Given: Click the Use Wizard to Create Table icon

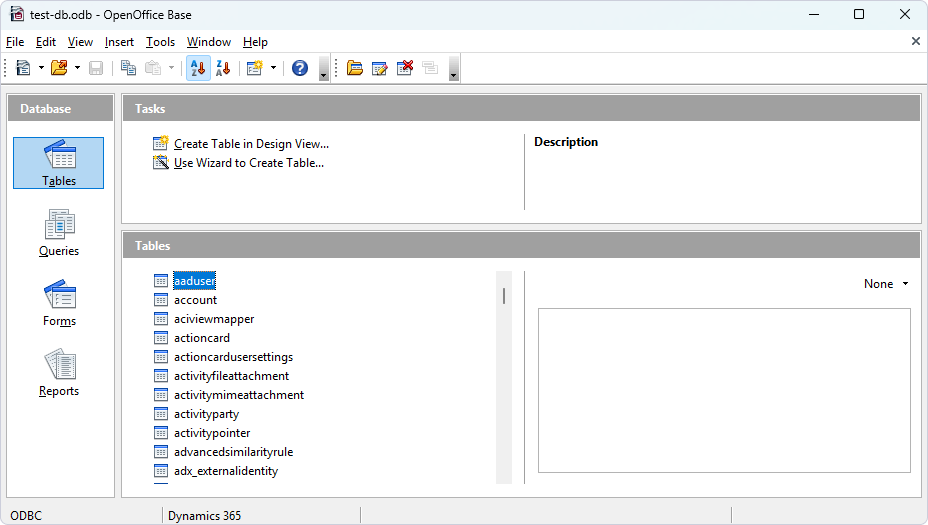Looking at the screenshot, I should 160,162.
